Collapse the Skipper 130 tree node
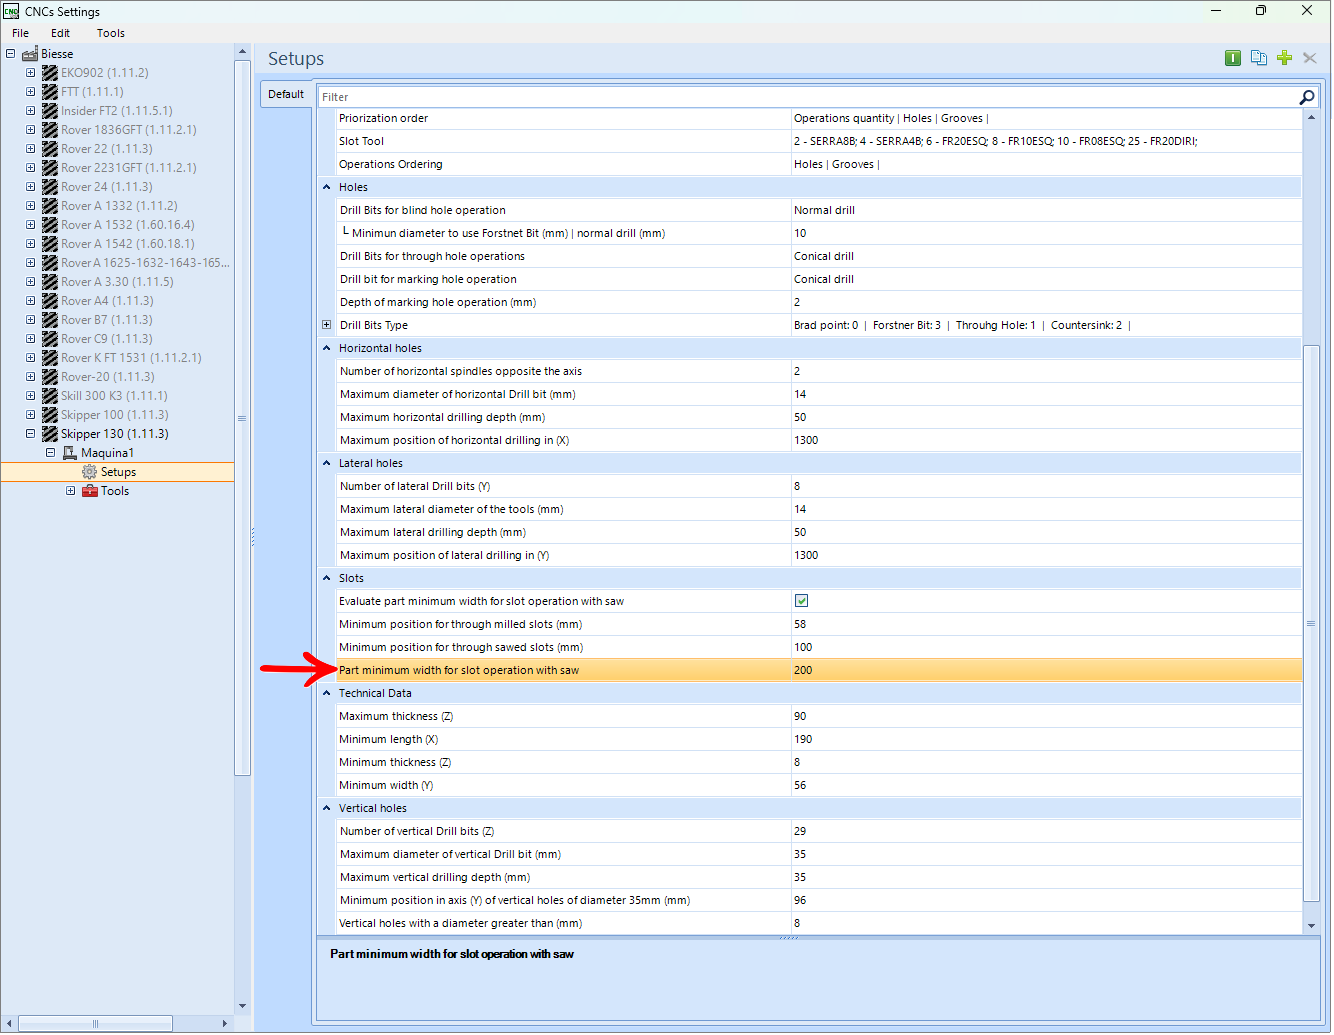This screenshot has width=1334, height=1035. point(30,434)
